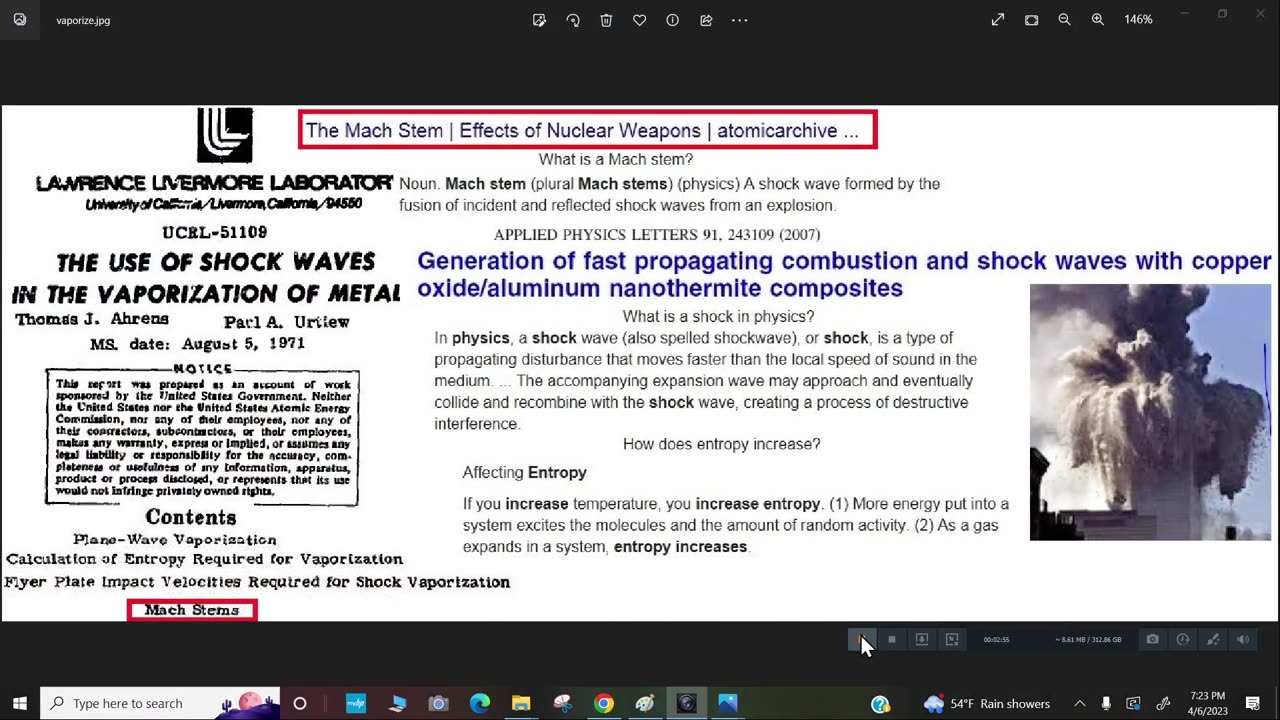Screen dimensions: 1280x720
Task: Click the recorder's region selection icon
Action: (952, 639)
